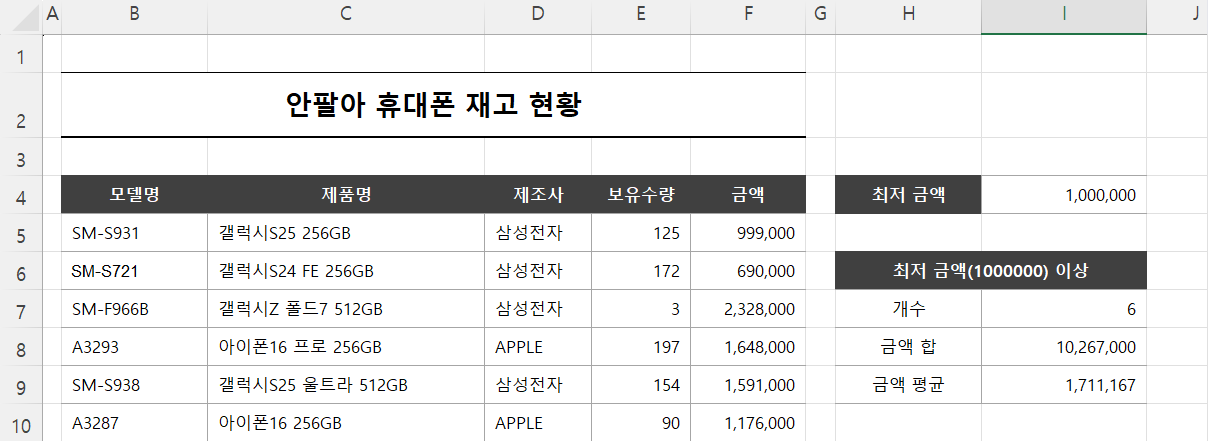
Task: Select average cell showing 1,711,167
Action: pos(1064,385)
